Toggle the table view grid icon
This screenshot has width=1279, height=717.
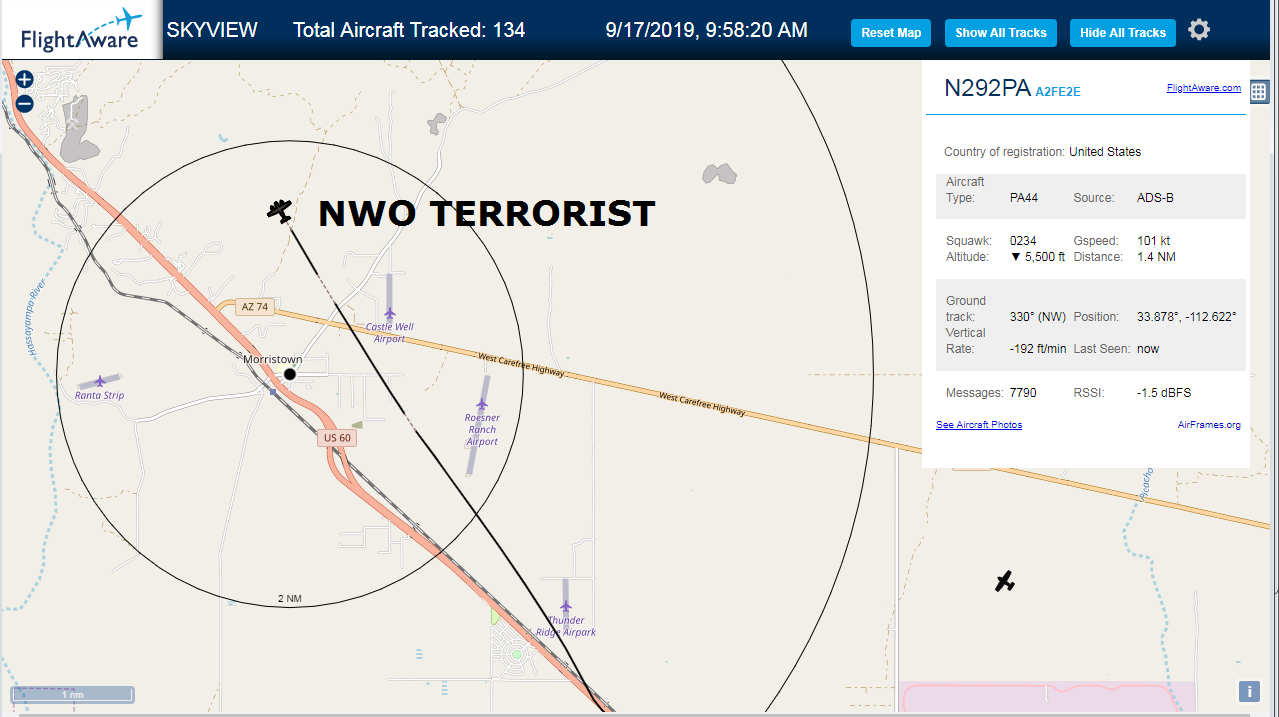coord(1259,92)
